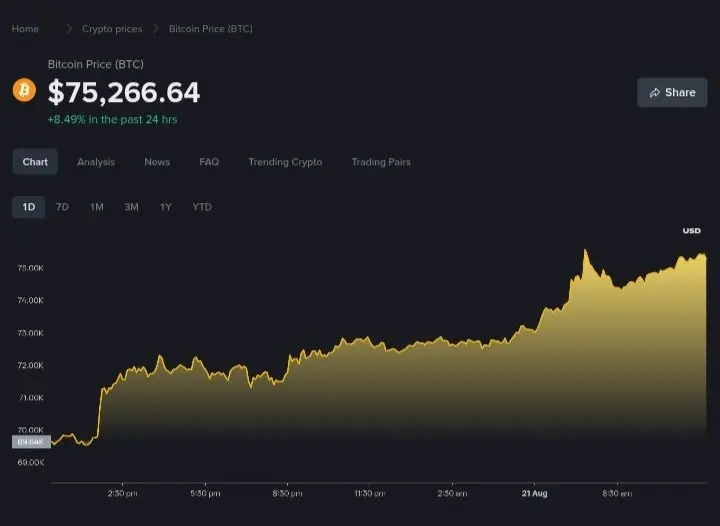Go to Home breadcrumb link

(25, 29)
